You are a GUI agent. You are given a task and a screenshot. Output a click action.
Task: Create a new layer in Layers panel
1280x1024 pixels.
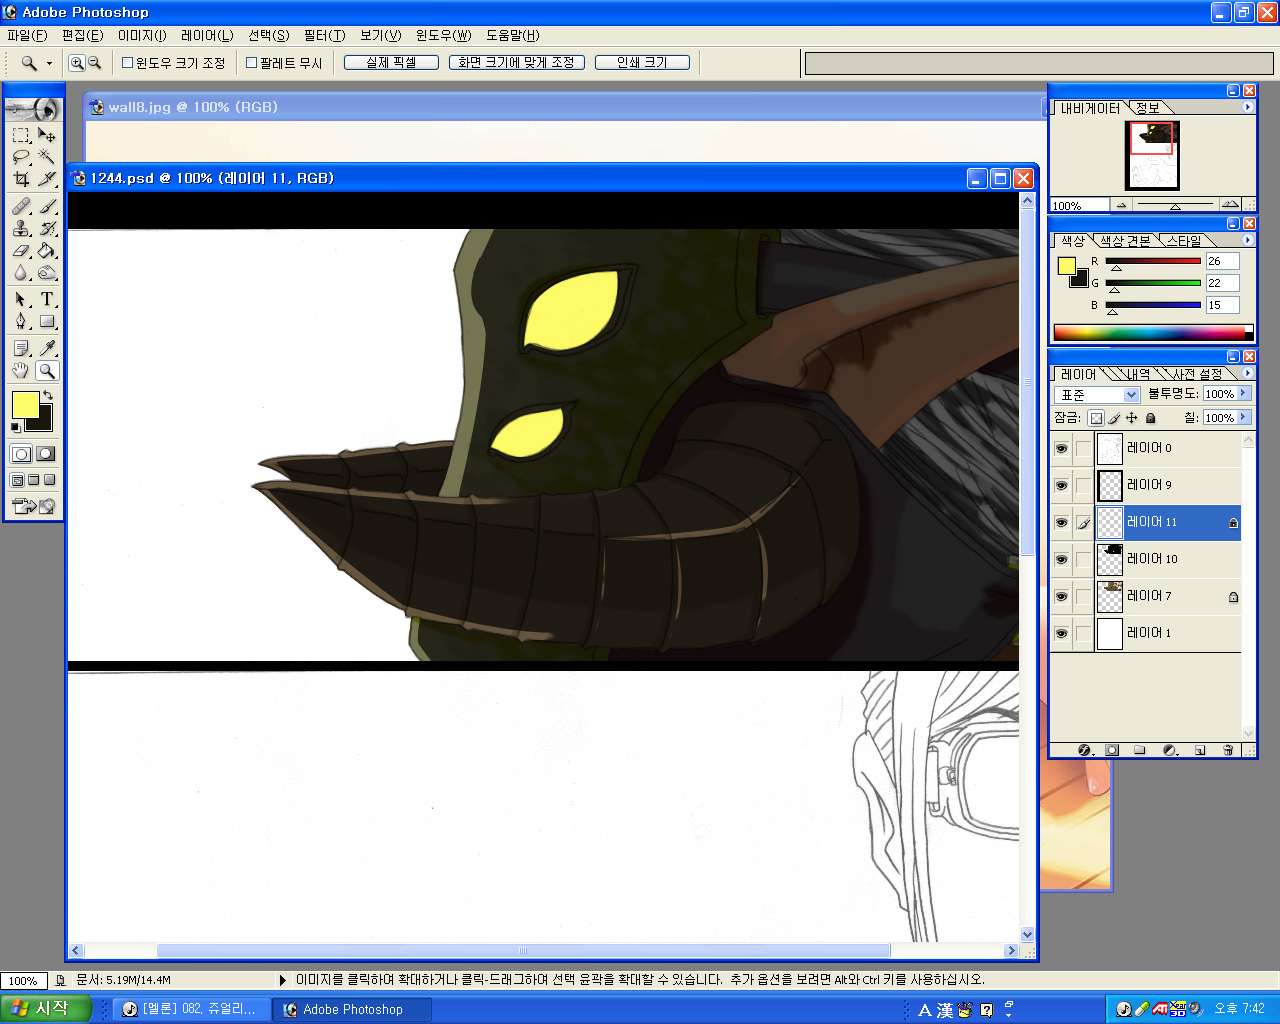(x=1200, y=750)
